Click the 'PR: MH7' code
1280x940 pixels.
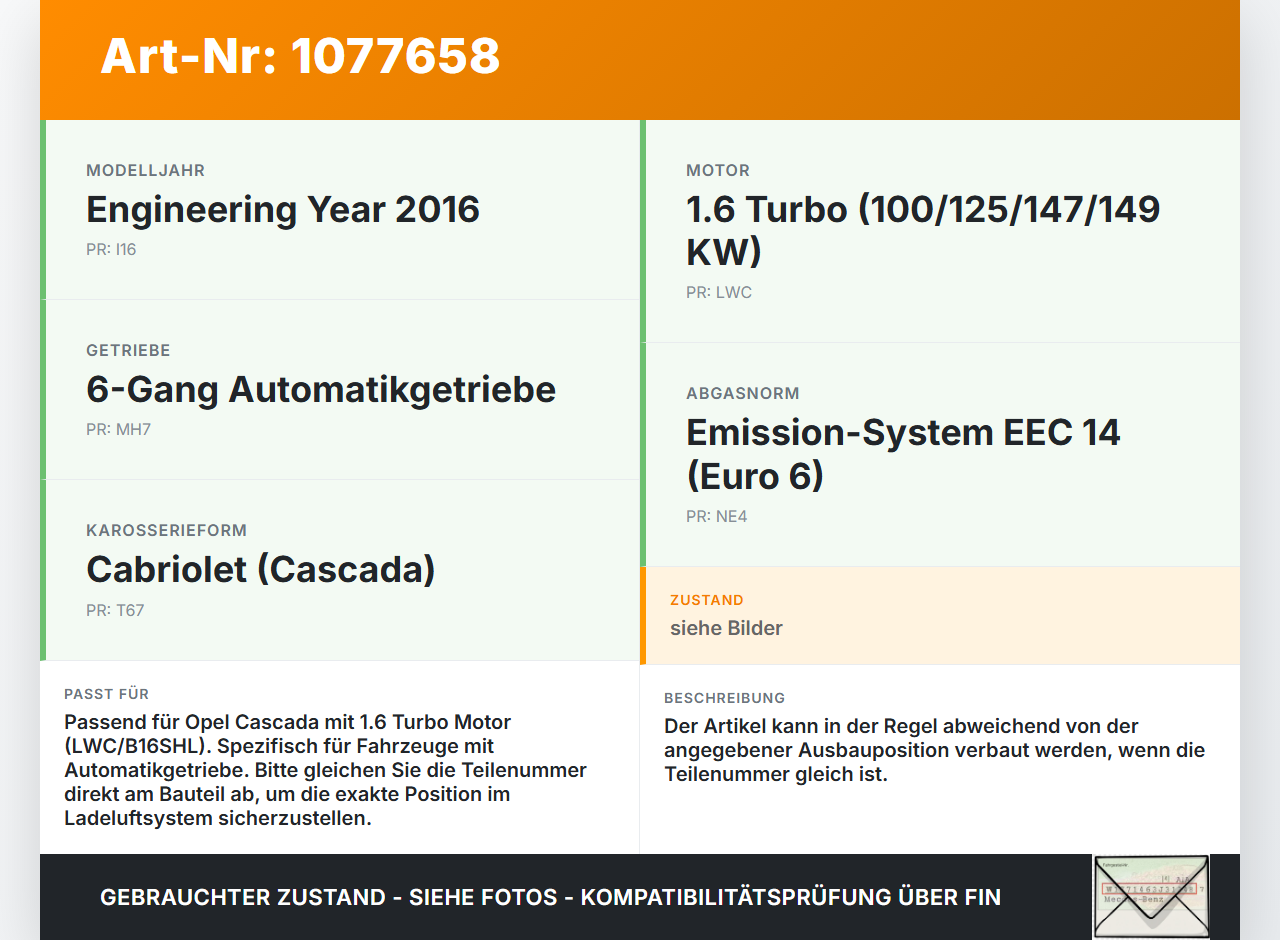[118, 430]
